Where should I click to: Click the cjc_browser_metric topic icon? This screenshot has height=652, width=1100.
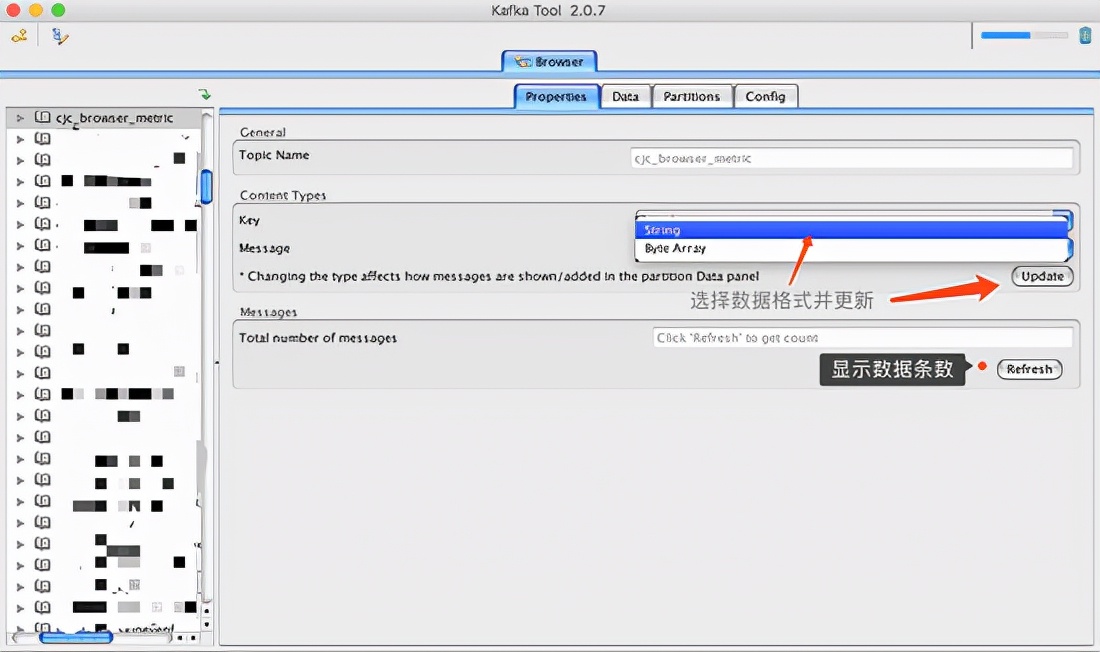pyautogui.click(x=43, y=117)
